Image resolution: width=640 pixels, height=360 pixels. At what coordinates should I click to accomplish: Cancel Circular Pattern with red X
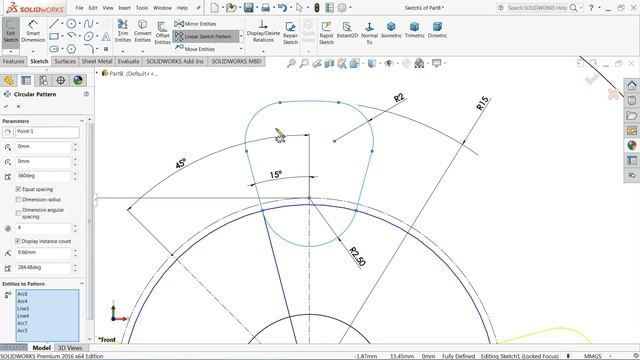(18, 106)
